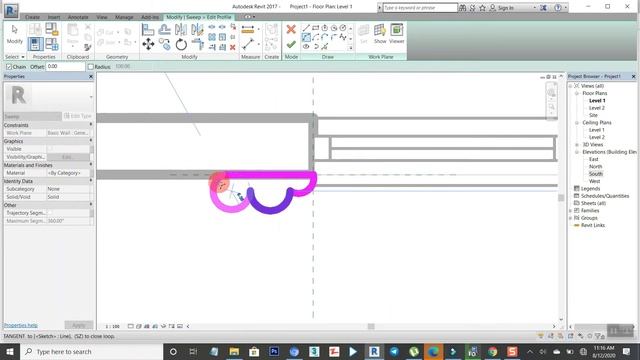Click the Align tool in Modify panel
The image size is (640, 360).
148,29
